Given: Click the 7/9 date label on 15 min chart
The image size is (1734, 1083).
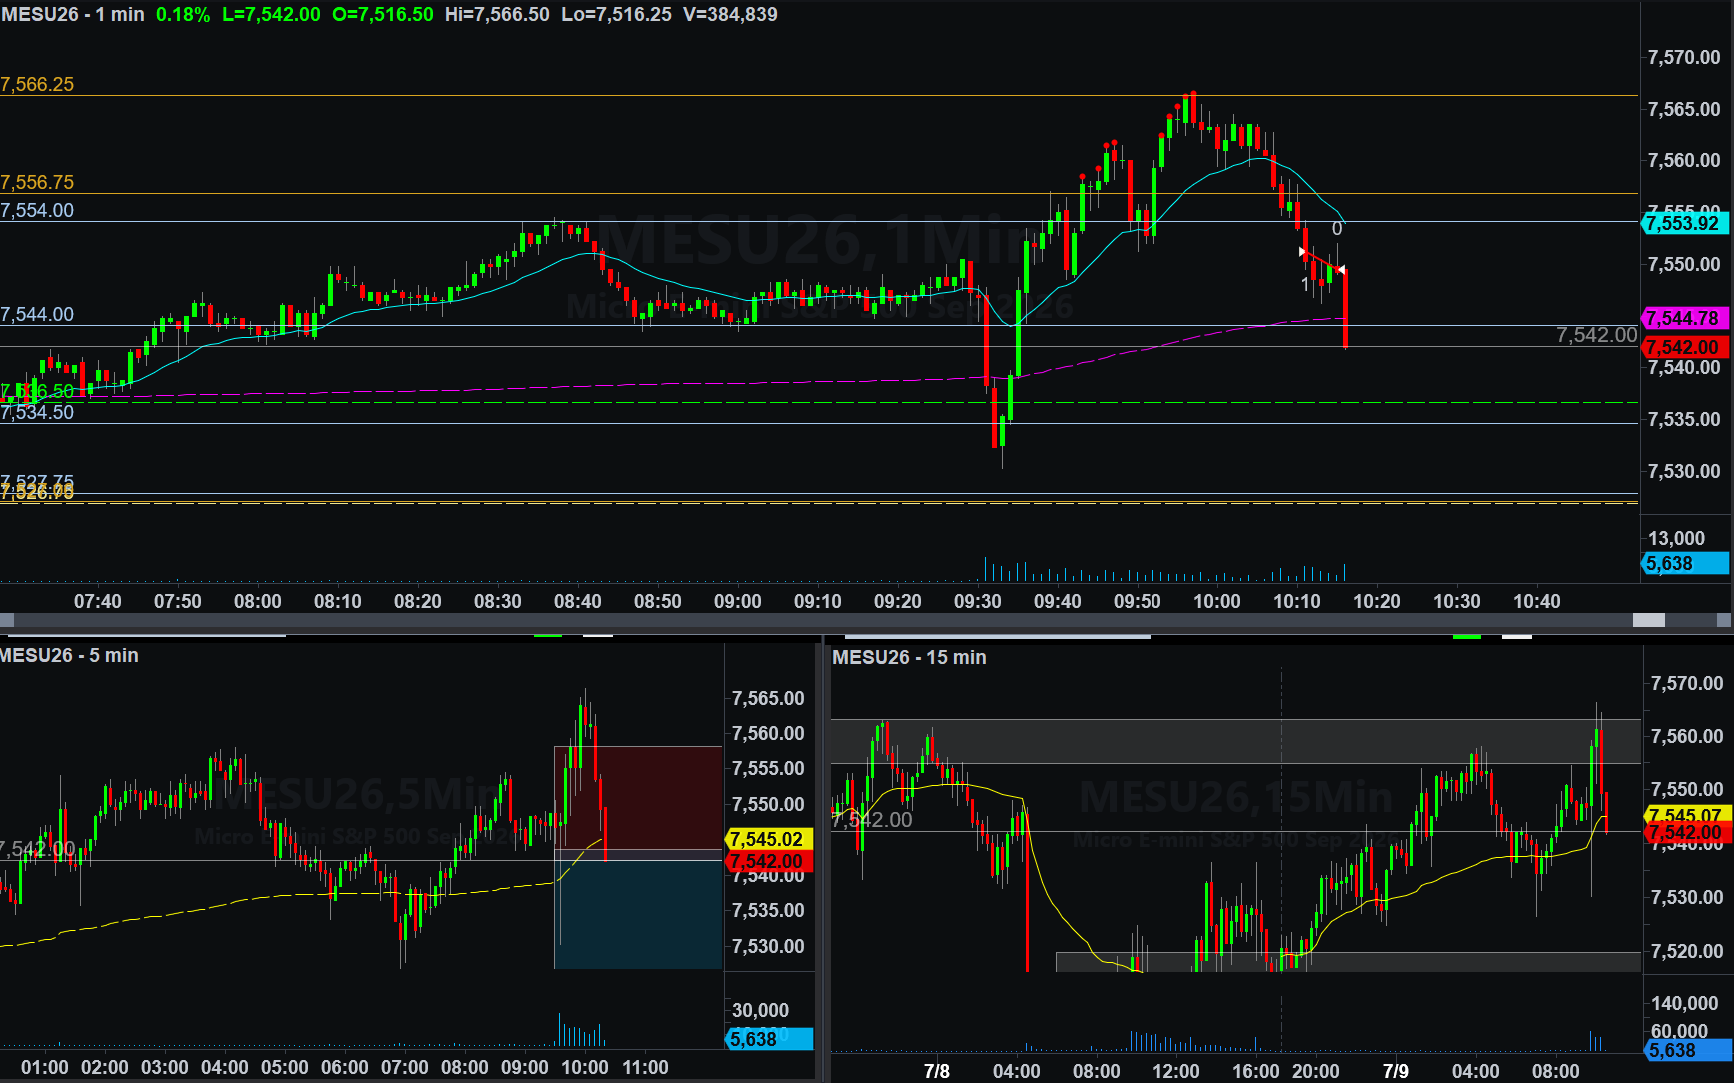Looking at the screenshot, I should click(x=1396, y=1071).
